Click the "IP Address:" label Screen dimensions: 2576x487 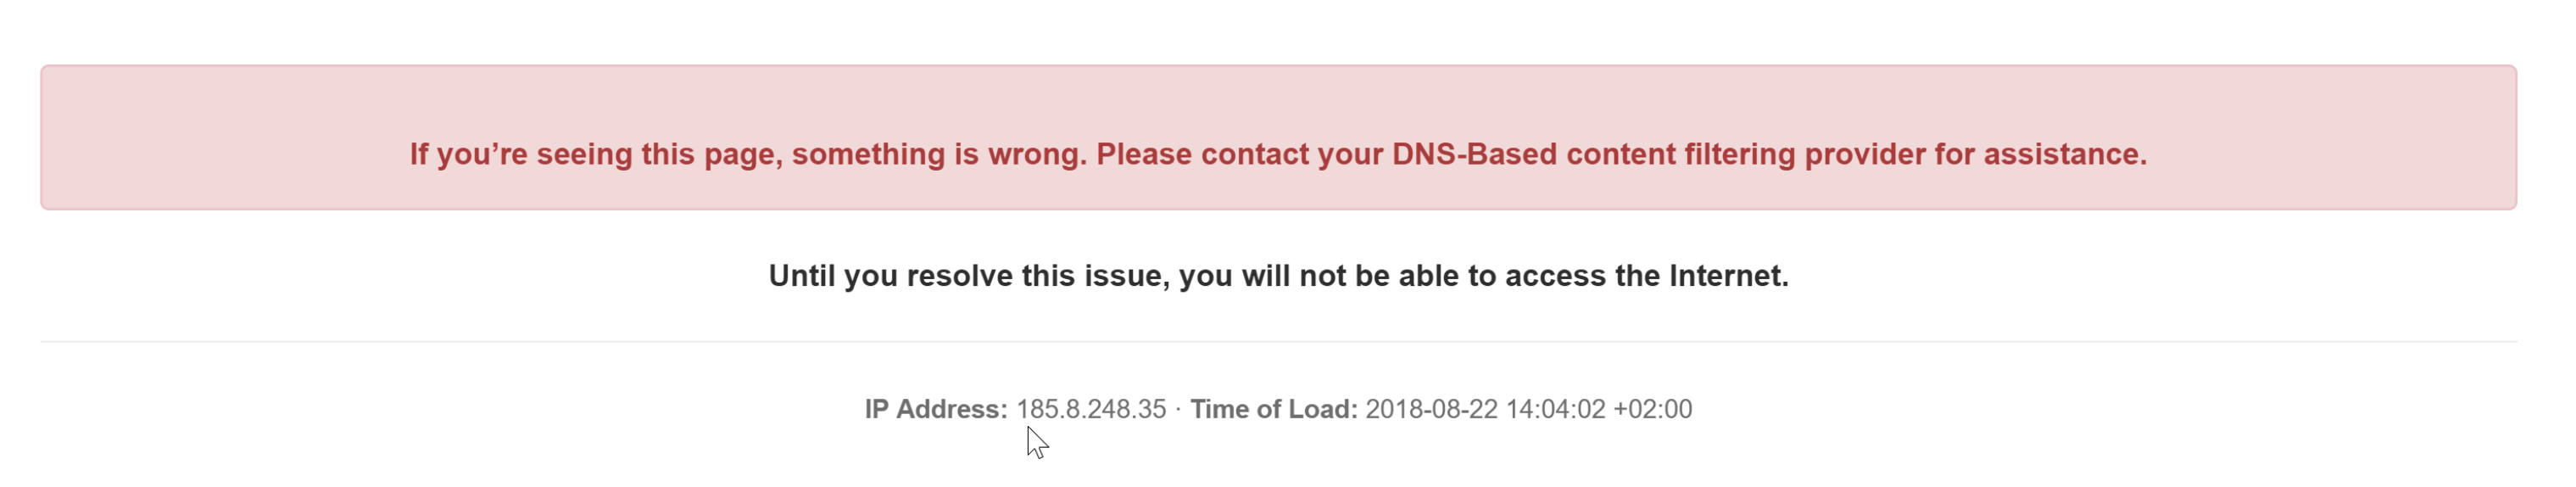(x=936, y=409)
